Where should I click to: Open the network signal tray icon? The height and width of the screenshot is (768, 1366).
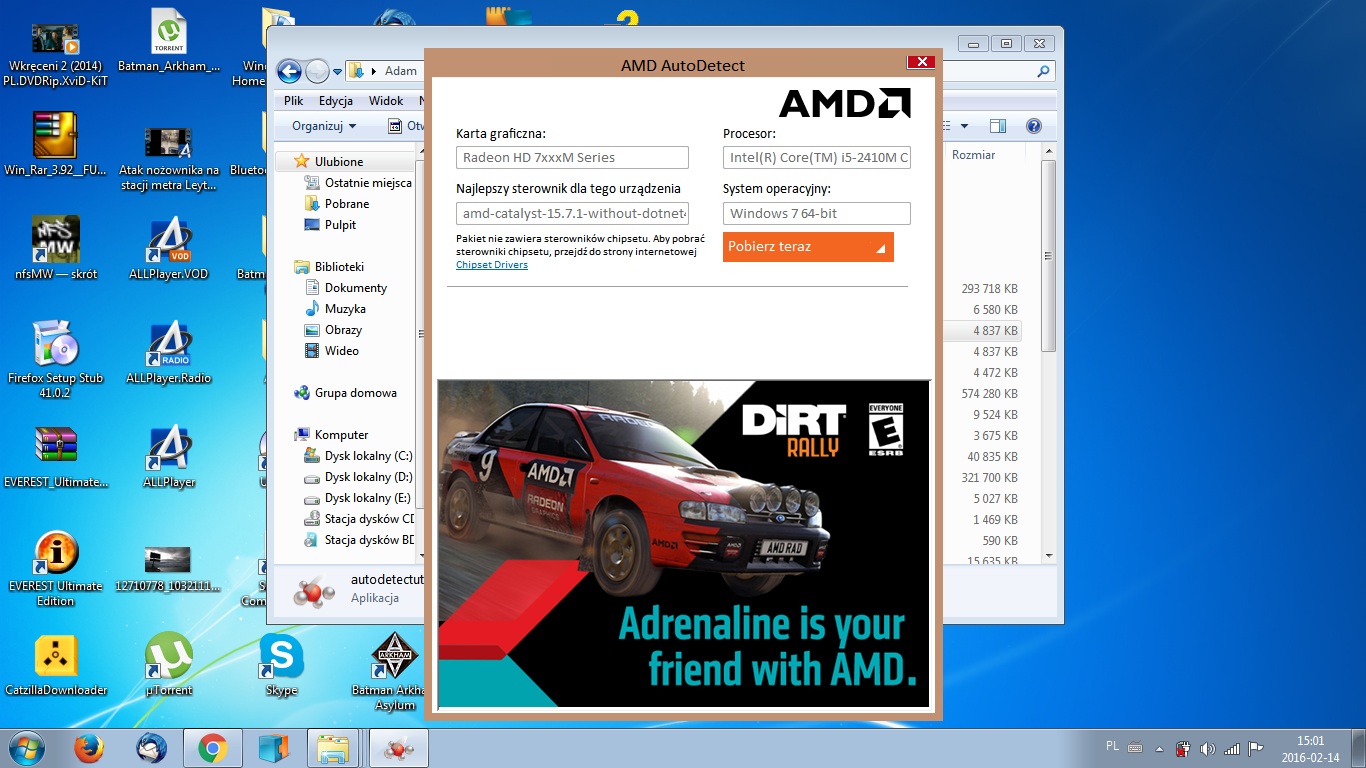(1232, 748)
